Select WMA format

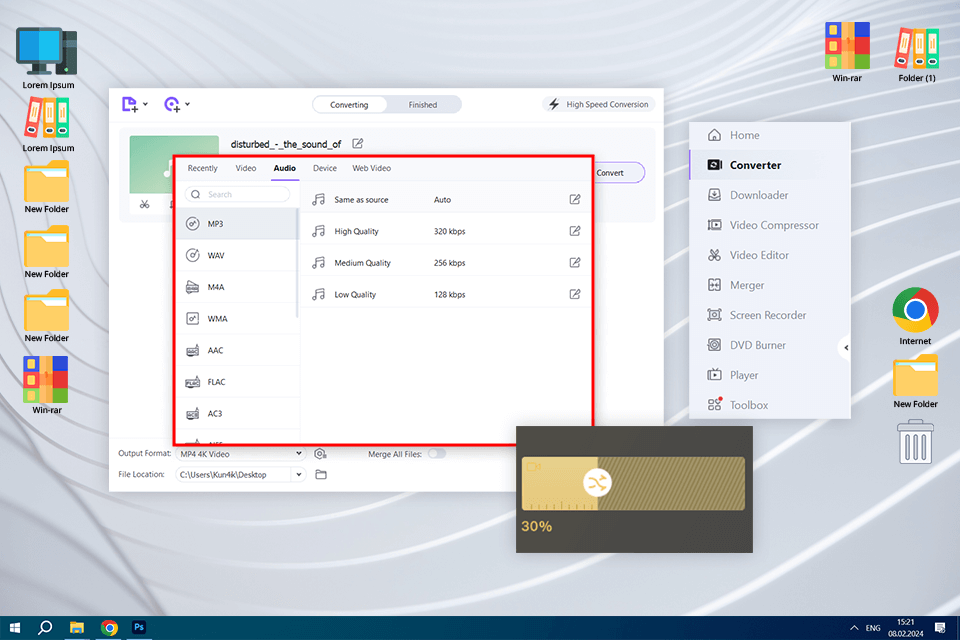pyautogui.click(x=238, y=318)
